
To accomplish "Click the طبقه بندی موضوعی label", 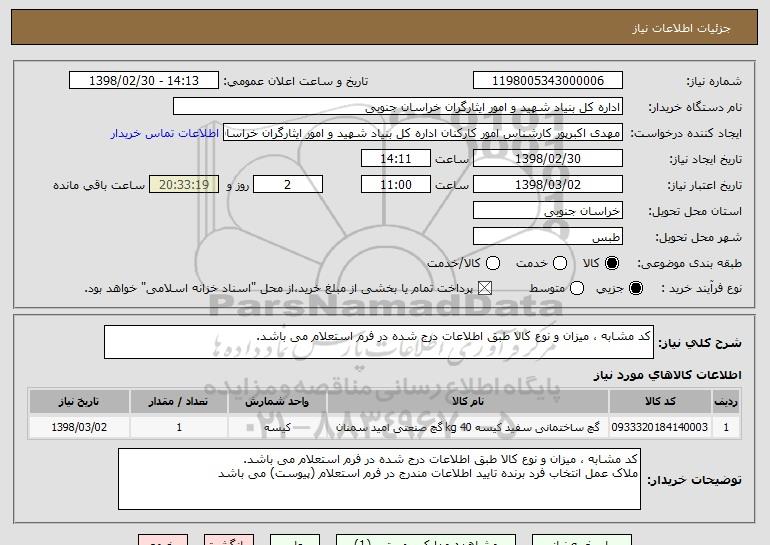I will (x=689, y=263).
